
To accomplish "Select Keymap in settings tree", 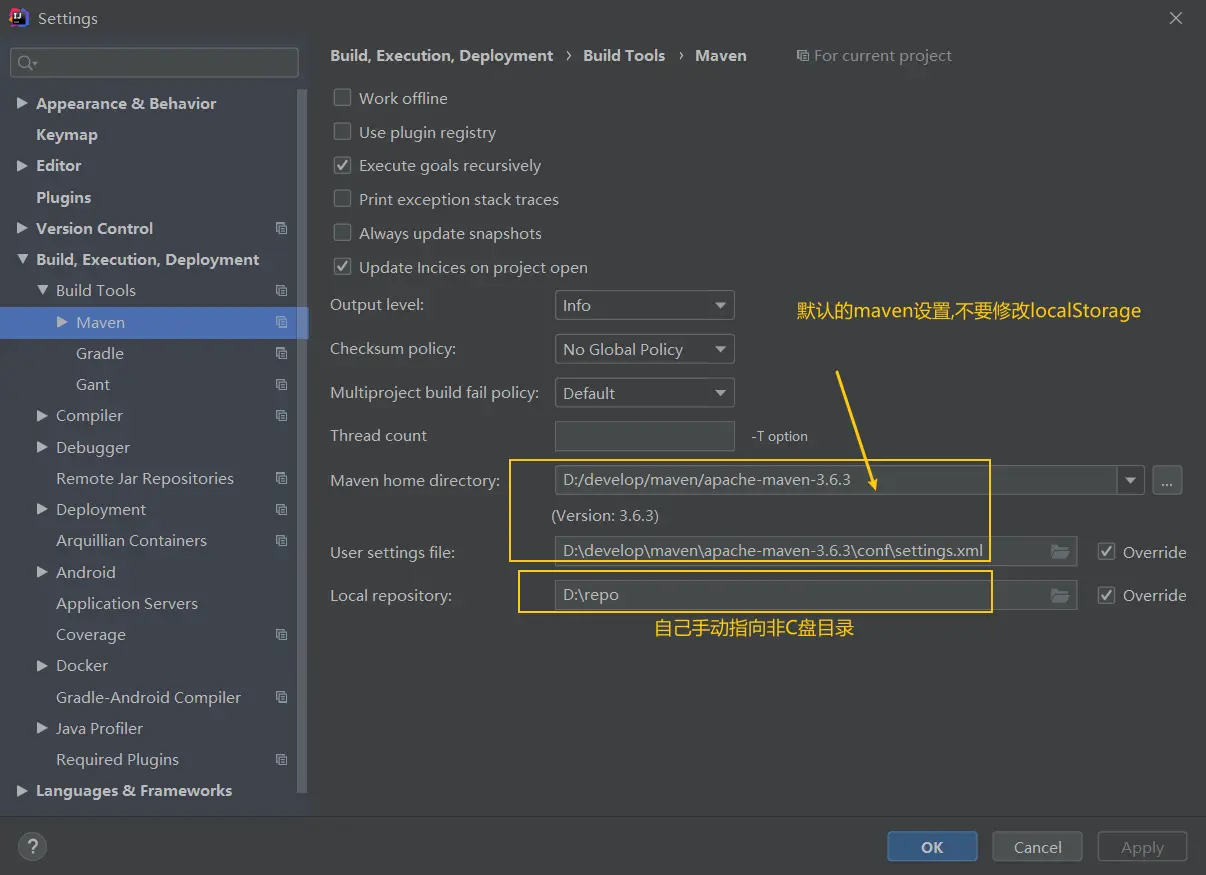I will pyautogui.click(x=67, y=134).
